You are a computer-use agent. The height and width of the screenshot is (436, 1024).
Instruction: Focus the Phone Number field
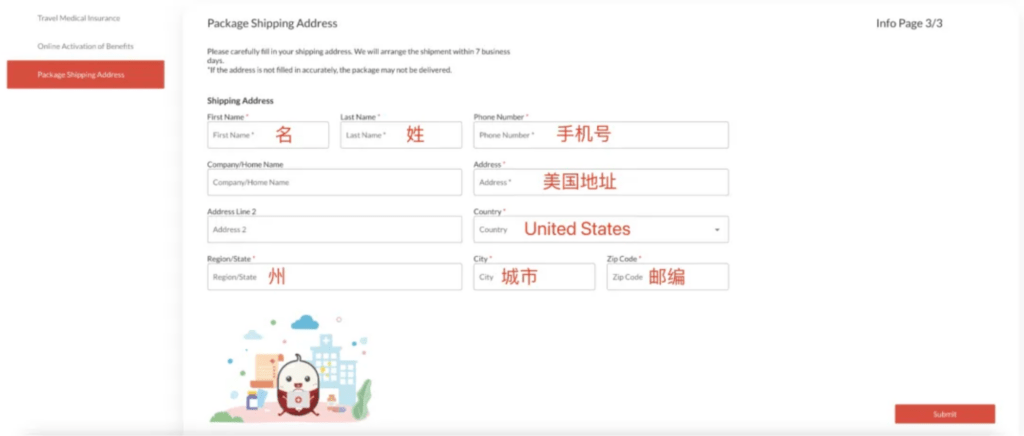tap(601, 135)
